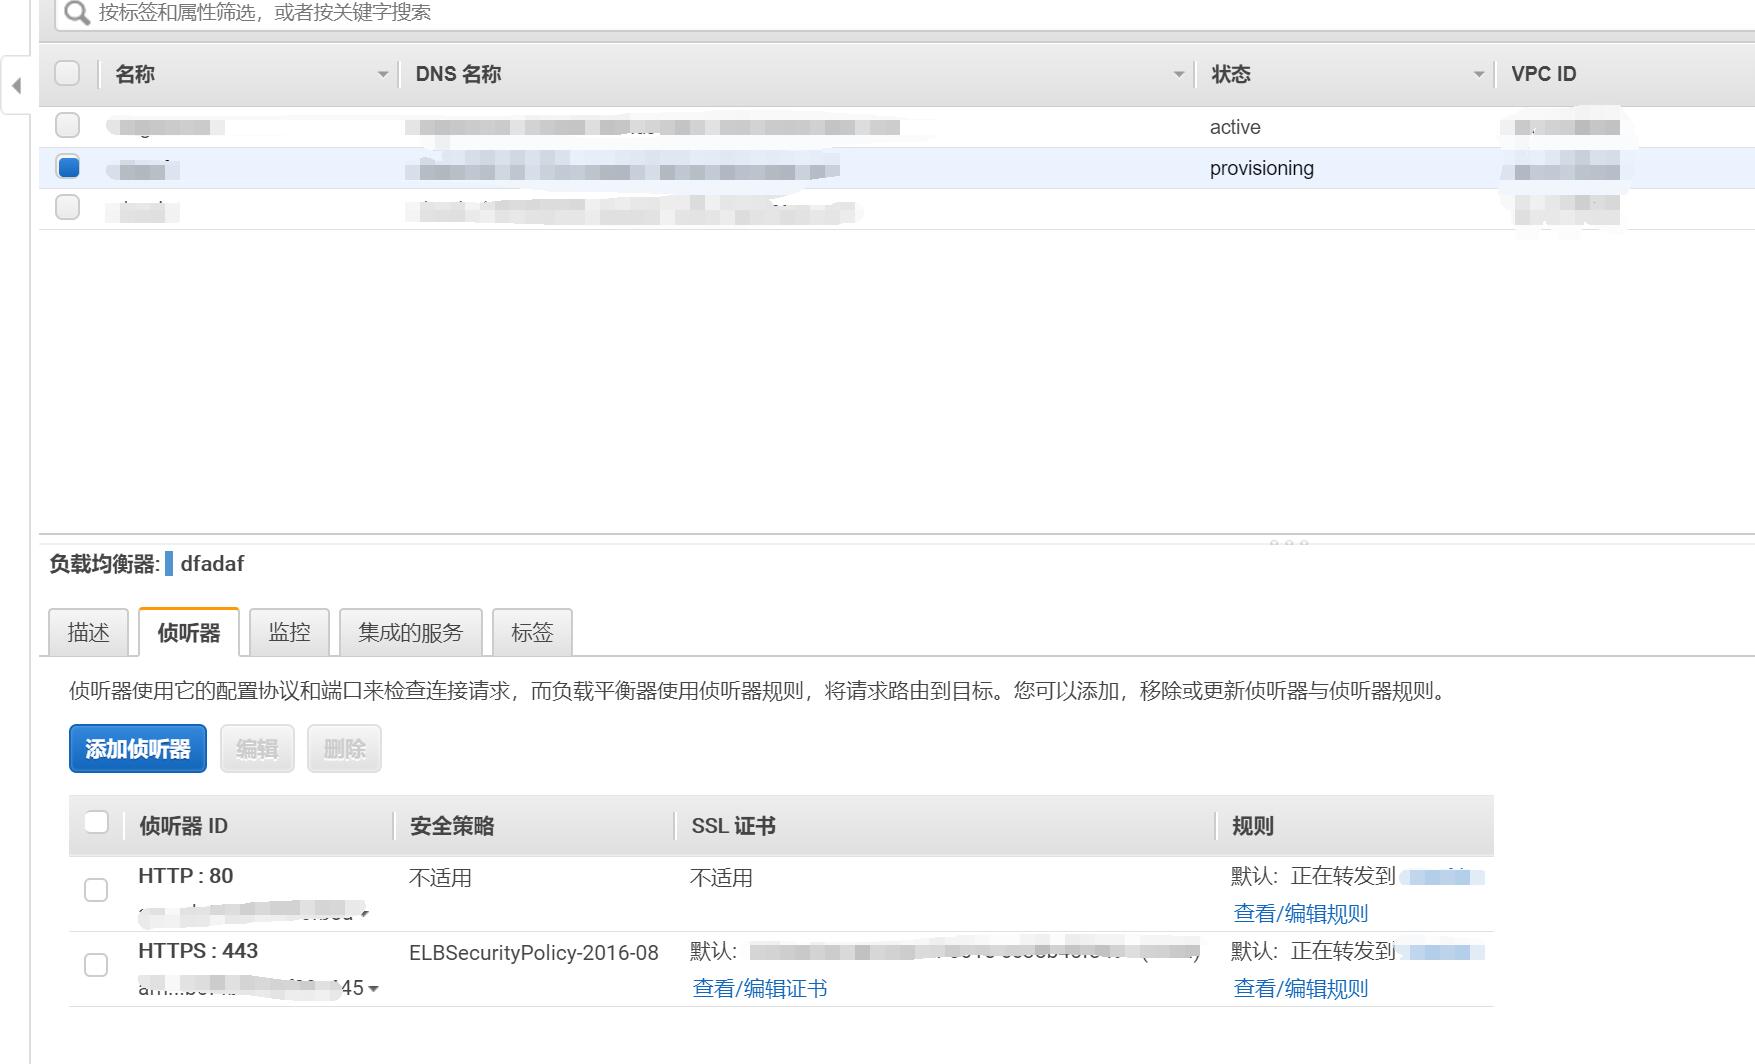
Task: Toggle the select-all checkbox in load balancer table header
Action: click(67, 73)
